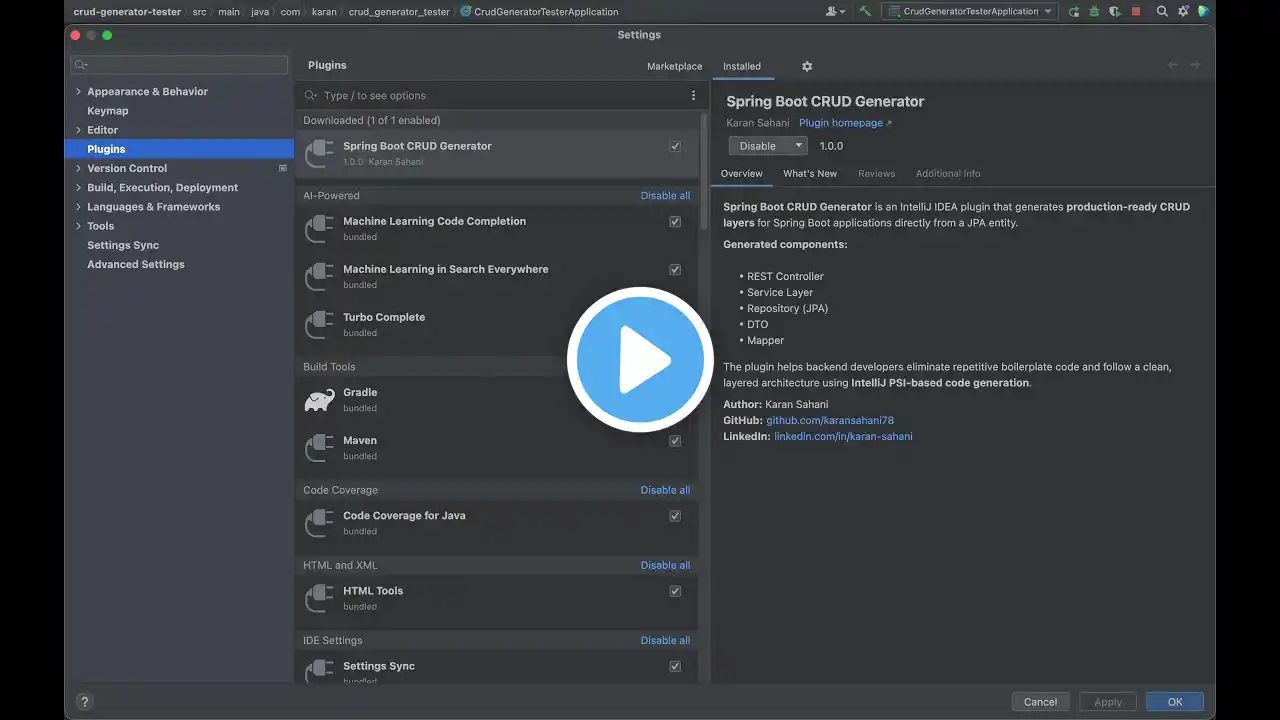Expand the Appearance & Behavior tree node
This screenshot has height=720, width=1280.
[x=79, y=92]
